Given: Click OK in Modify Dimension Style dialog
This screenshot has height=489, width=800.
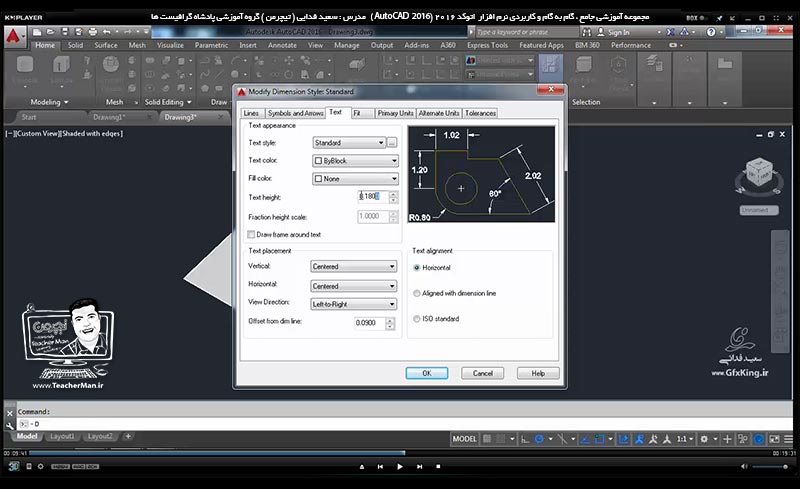Looking at the screenshot, I should click(427, 373).
